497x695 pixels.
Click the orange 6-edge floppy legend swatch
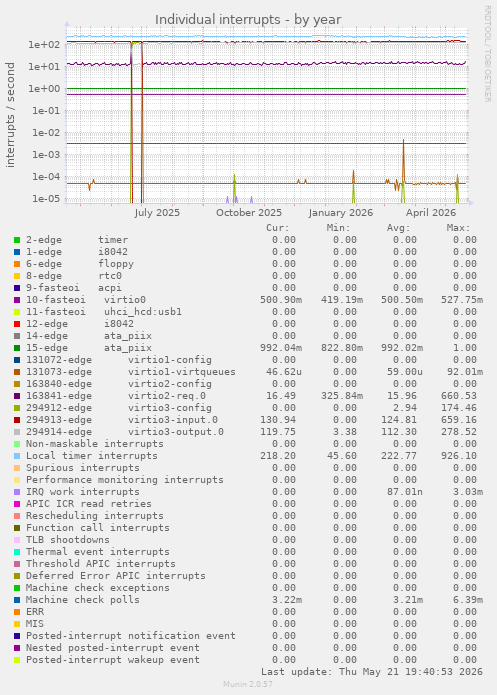click(17, 264)
